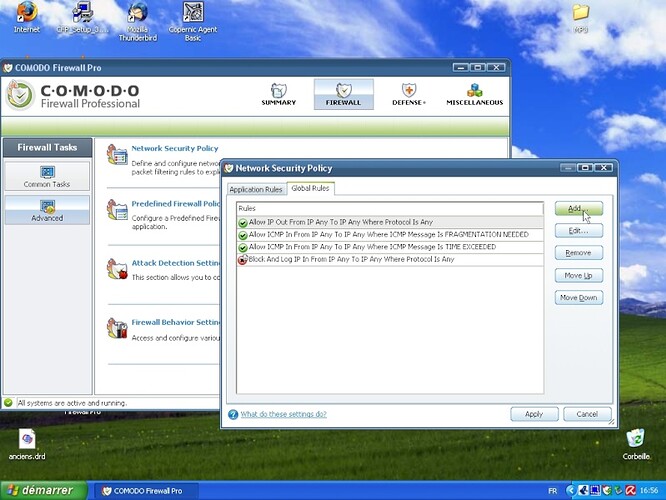Screen dimensions: 666x500
Task: Select the Firewall section icon
Action: click(344, 94)
